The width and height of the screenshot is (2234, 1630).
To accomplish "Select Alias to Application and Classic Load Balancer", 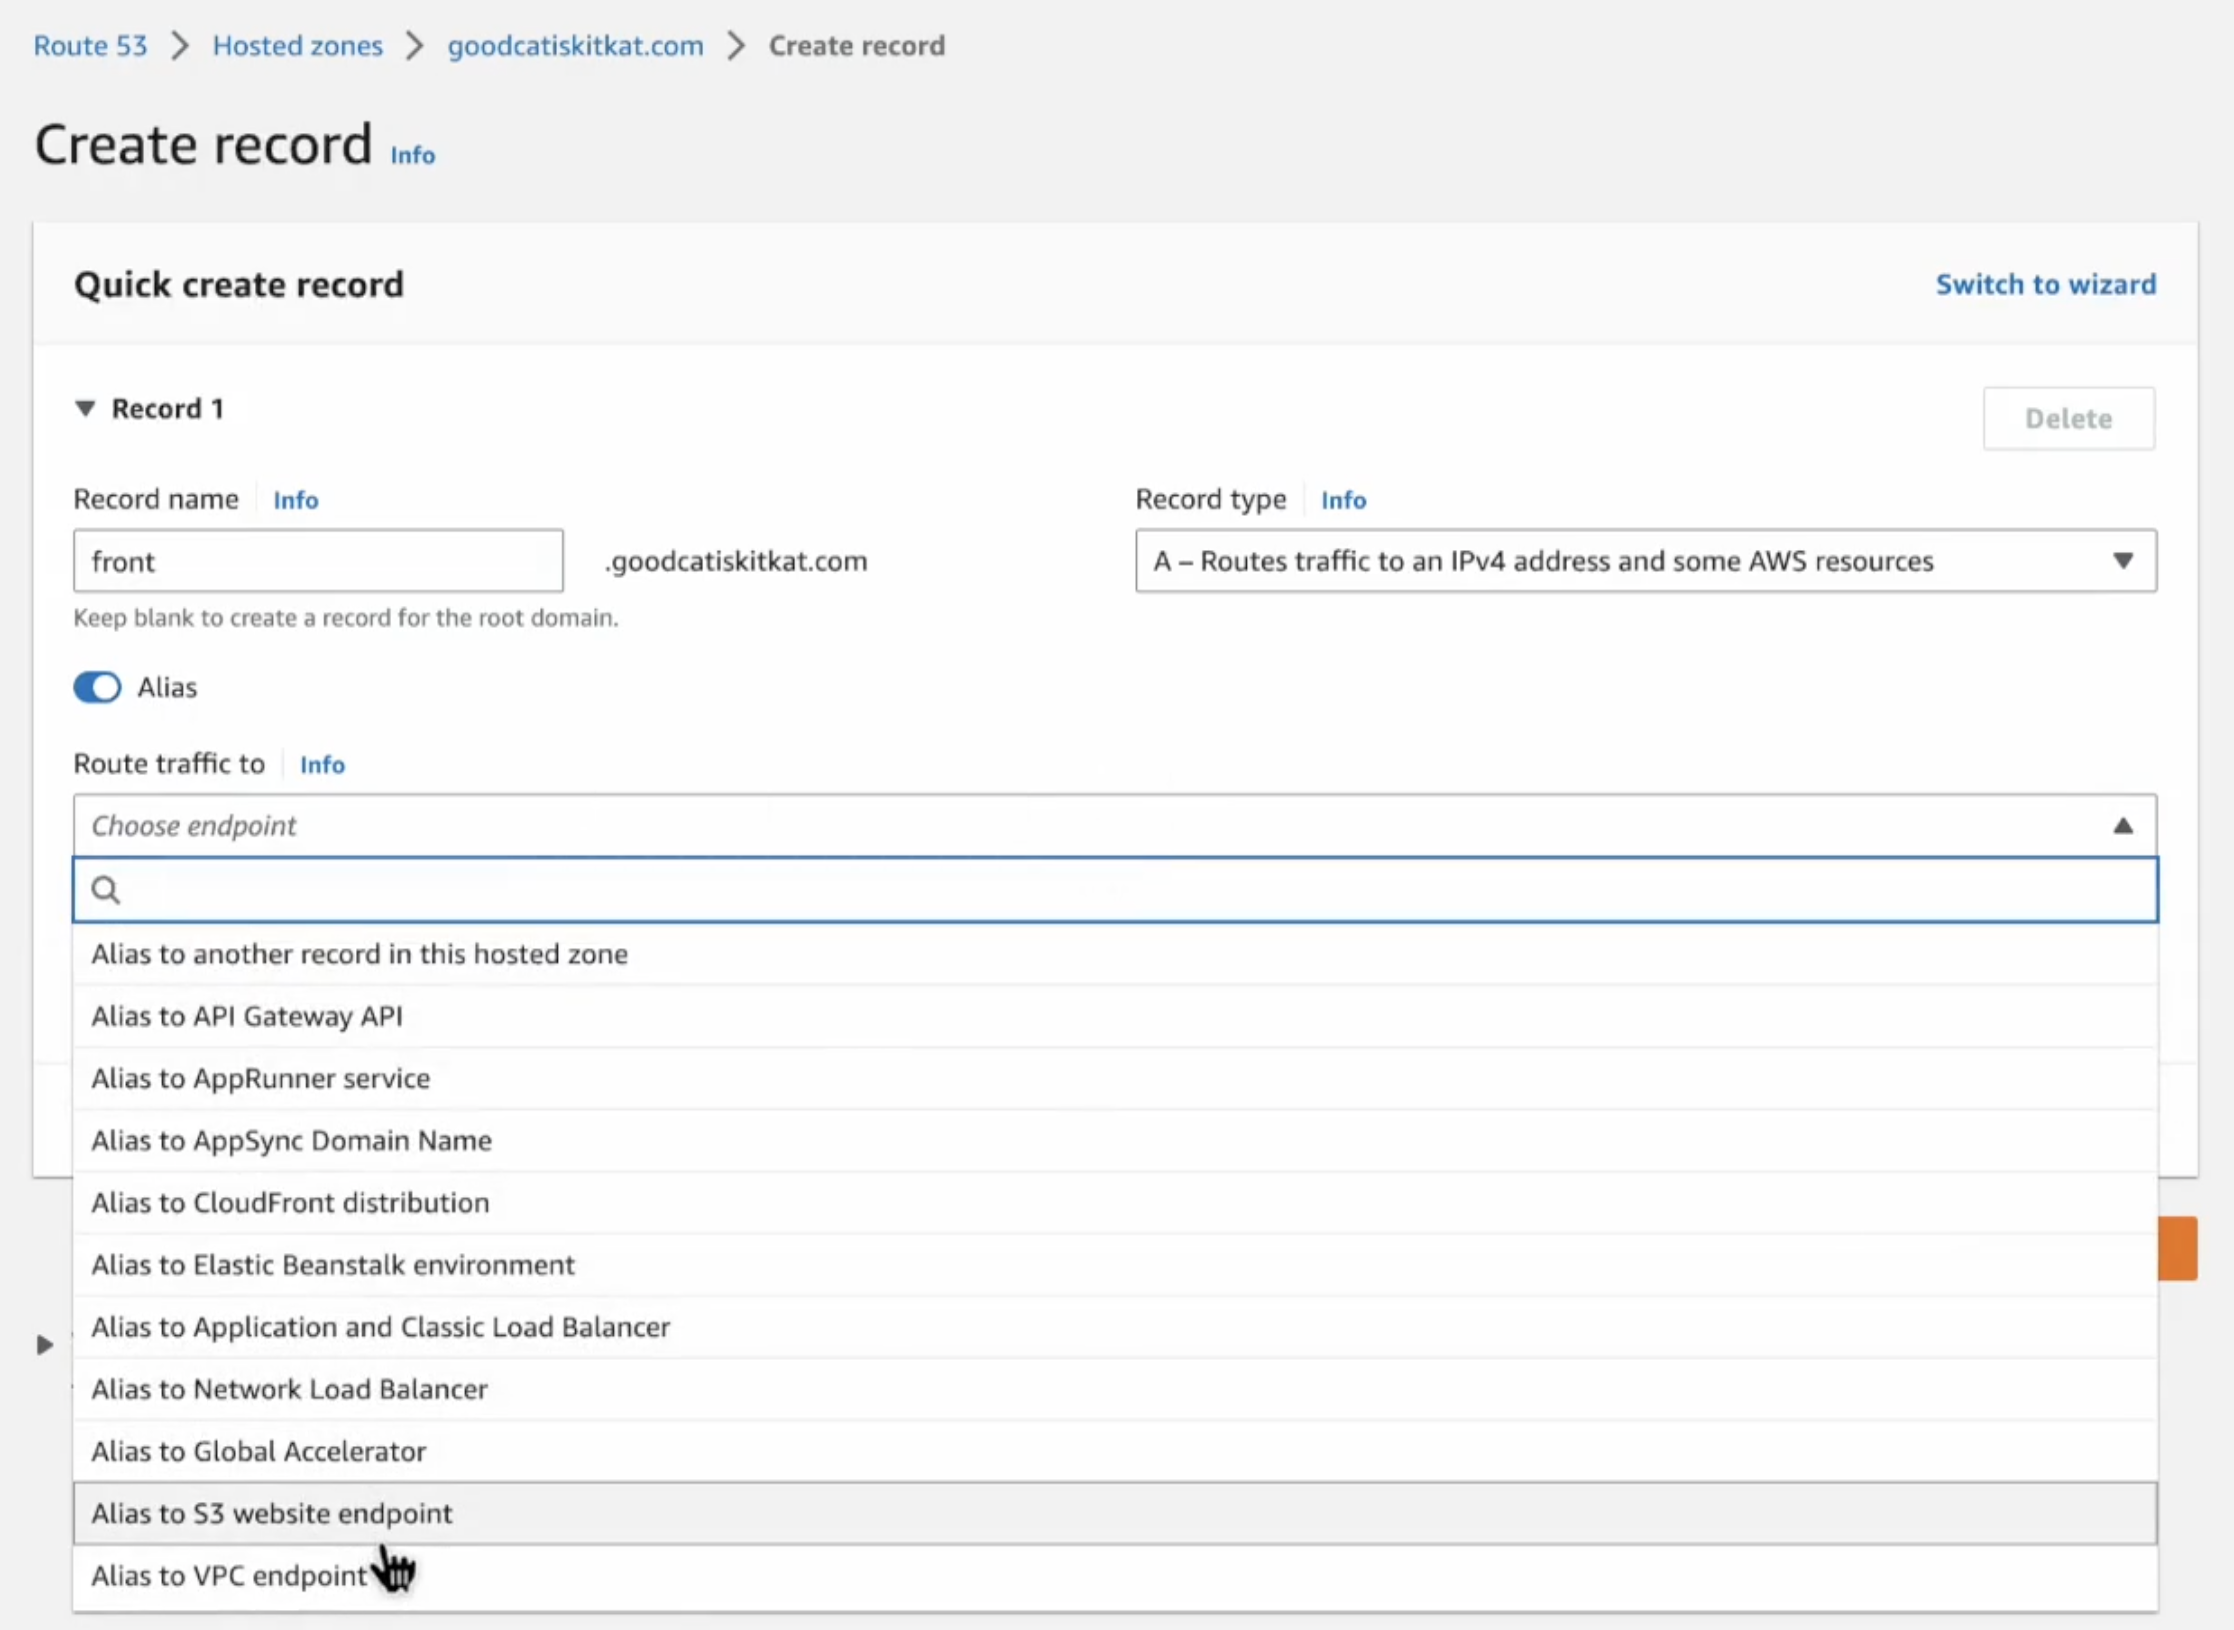I will tap(1115, 1327).
